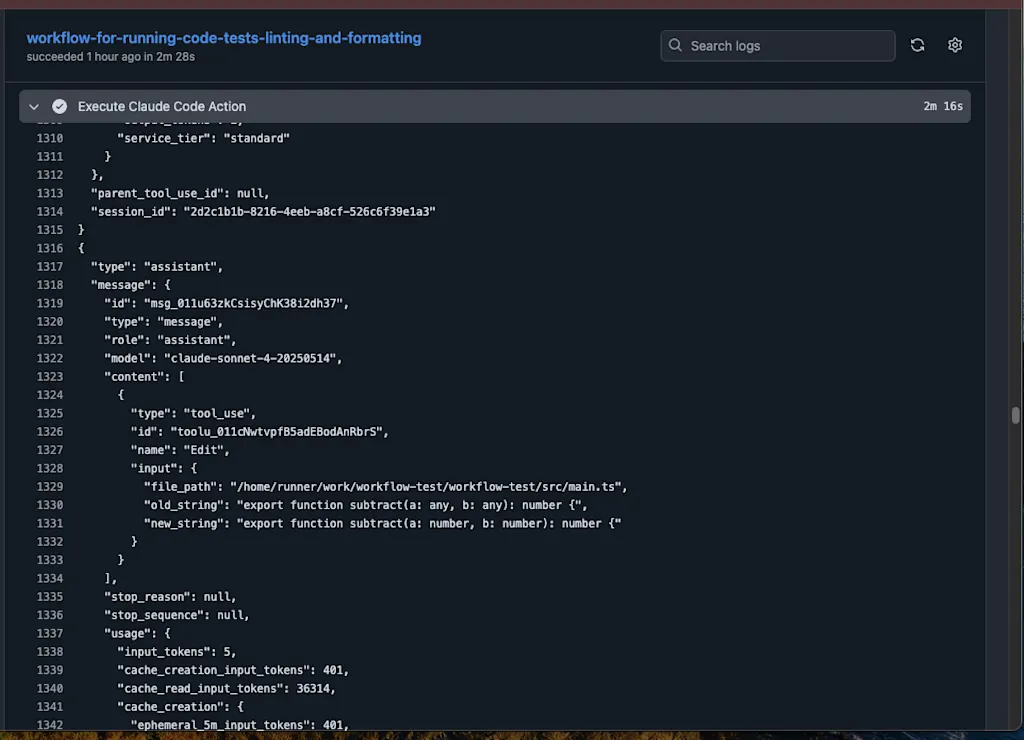Click the "service_tier": "standard" log line
The width and height of the screenshot is (1024, 740).
coord(203,138)
